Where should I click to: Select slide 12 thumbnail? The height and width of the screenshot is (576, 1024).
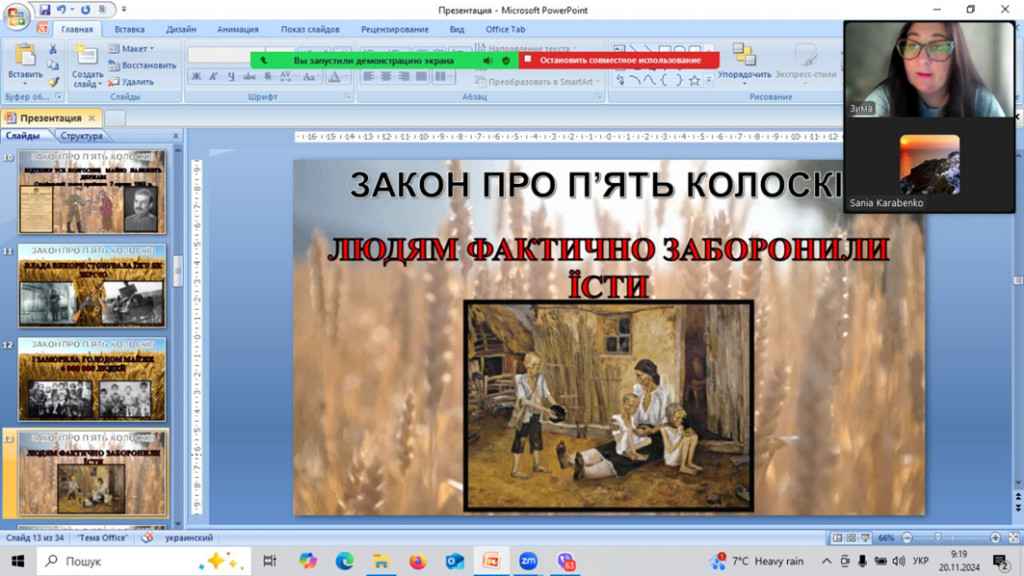pyautogui.click(x=92, y=379)
